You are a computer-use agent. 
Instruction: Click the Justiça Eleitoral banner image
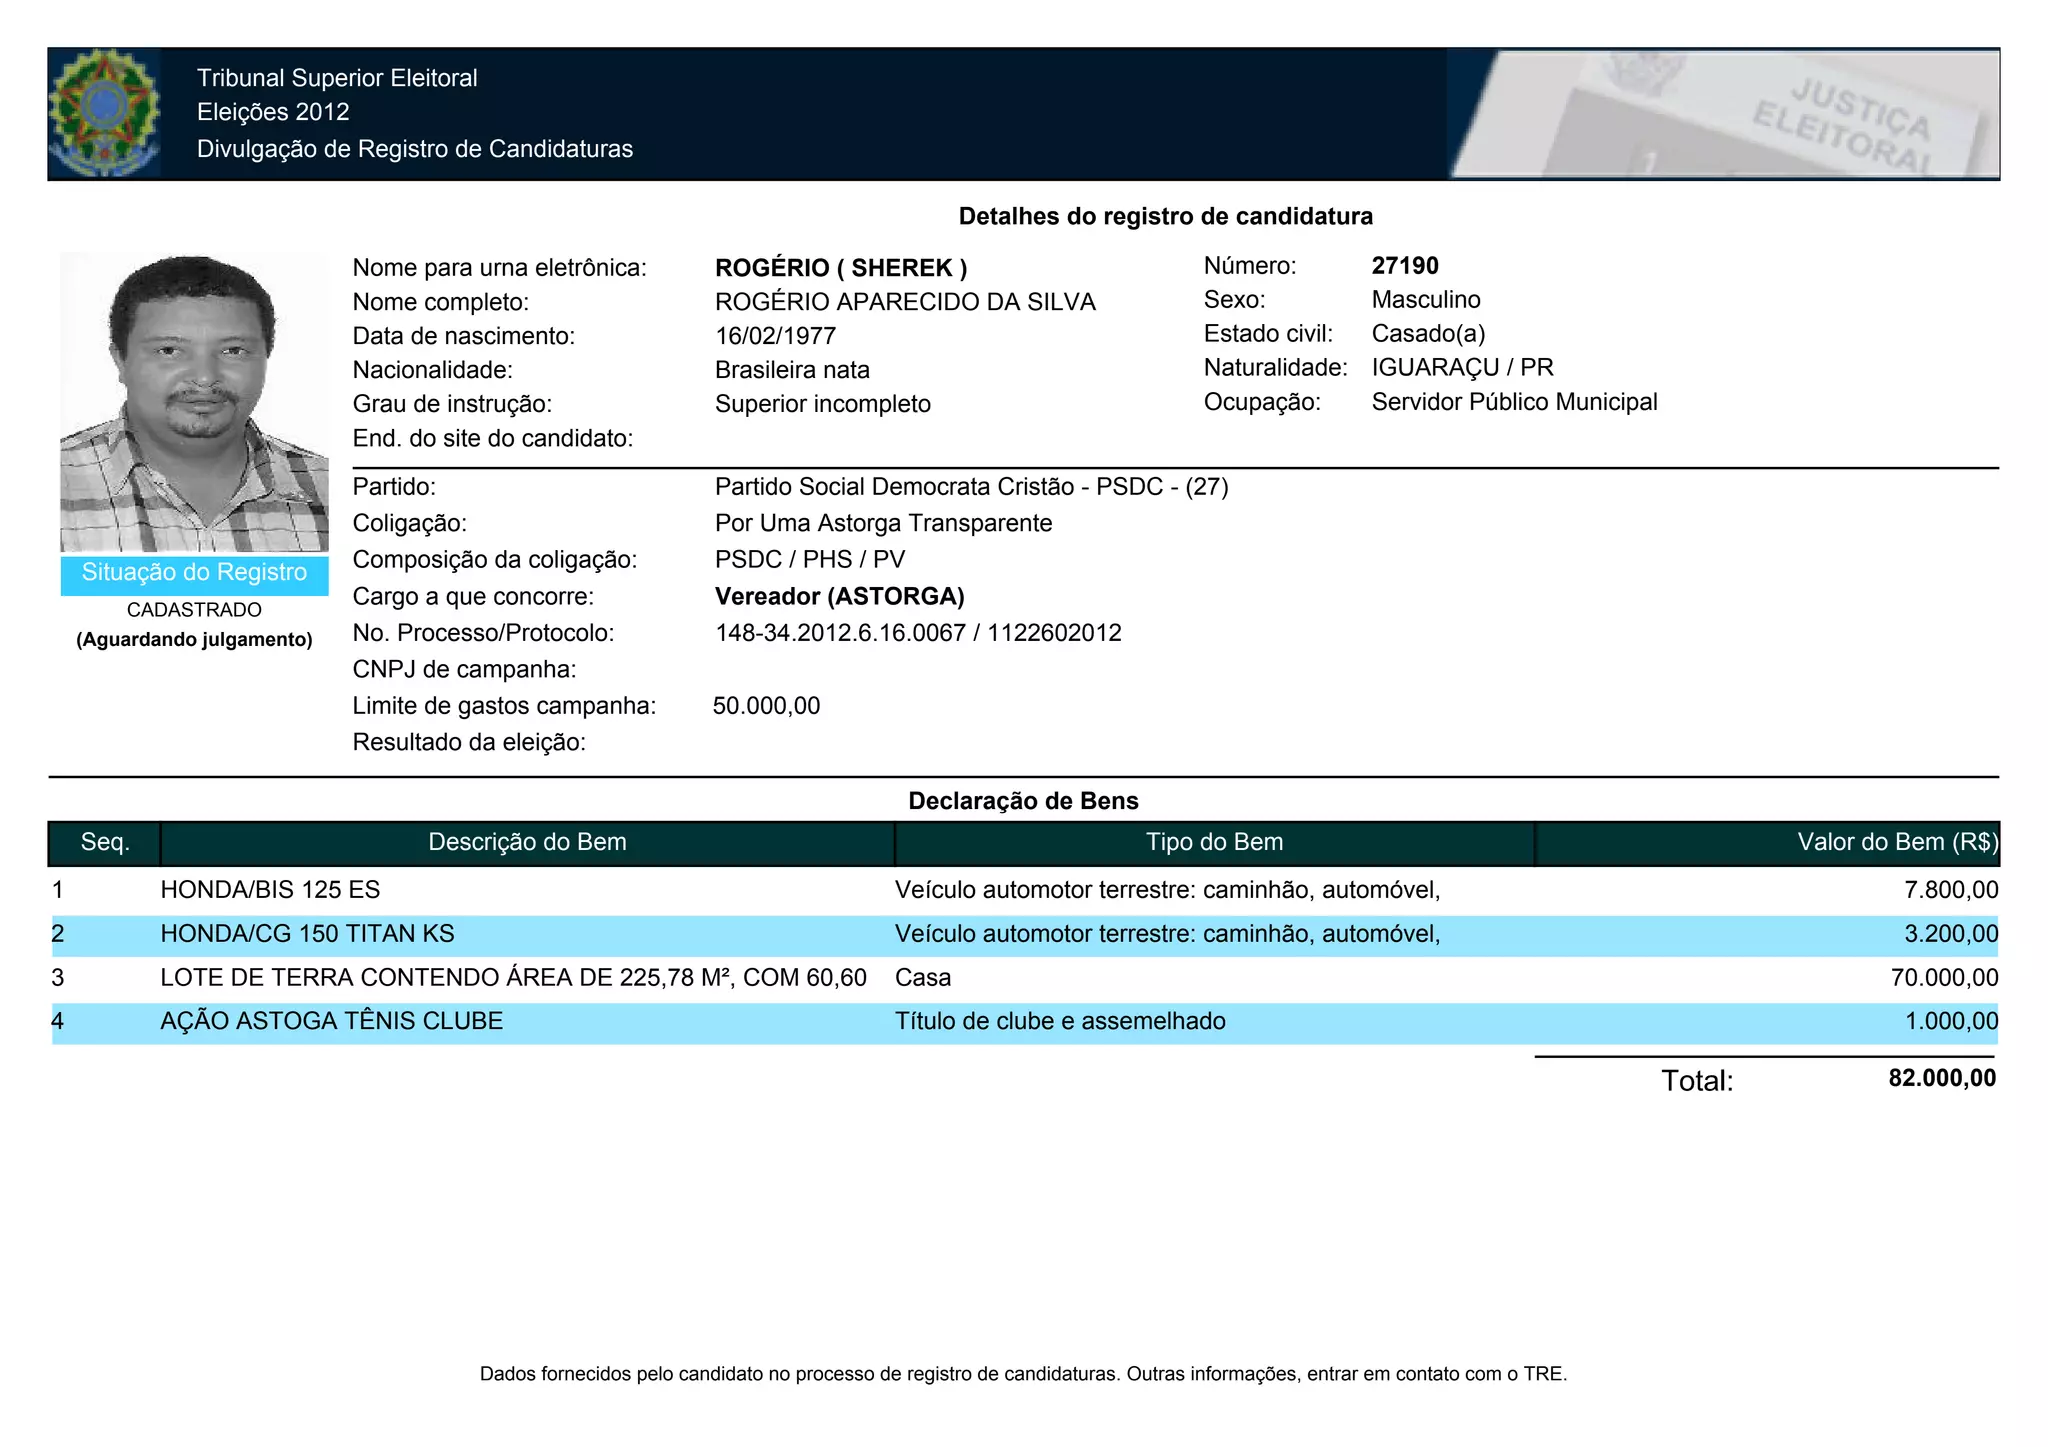pyautogui.click(x=1722, y=114)
